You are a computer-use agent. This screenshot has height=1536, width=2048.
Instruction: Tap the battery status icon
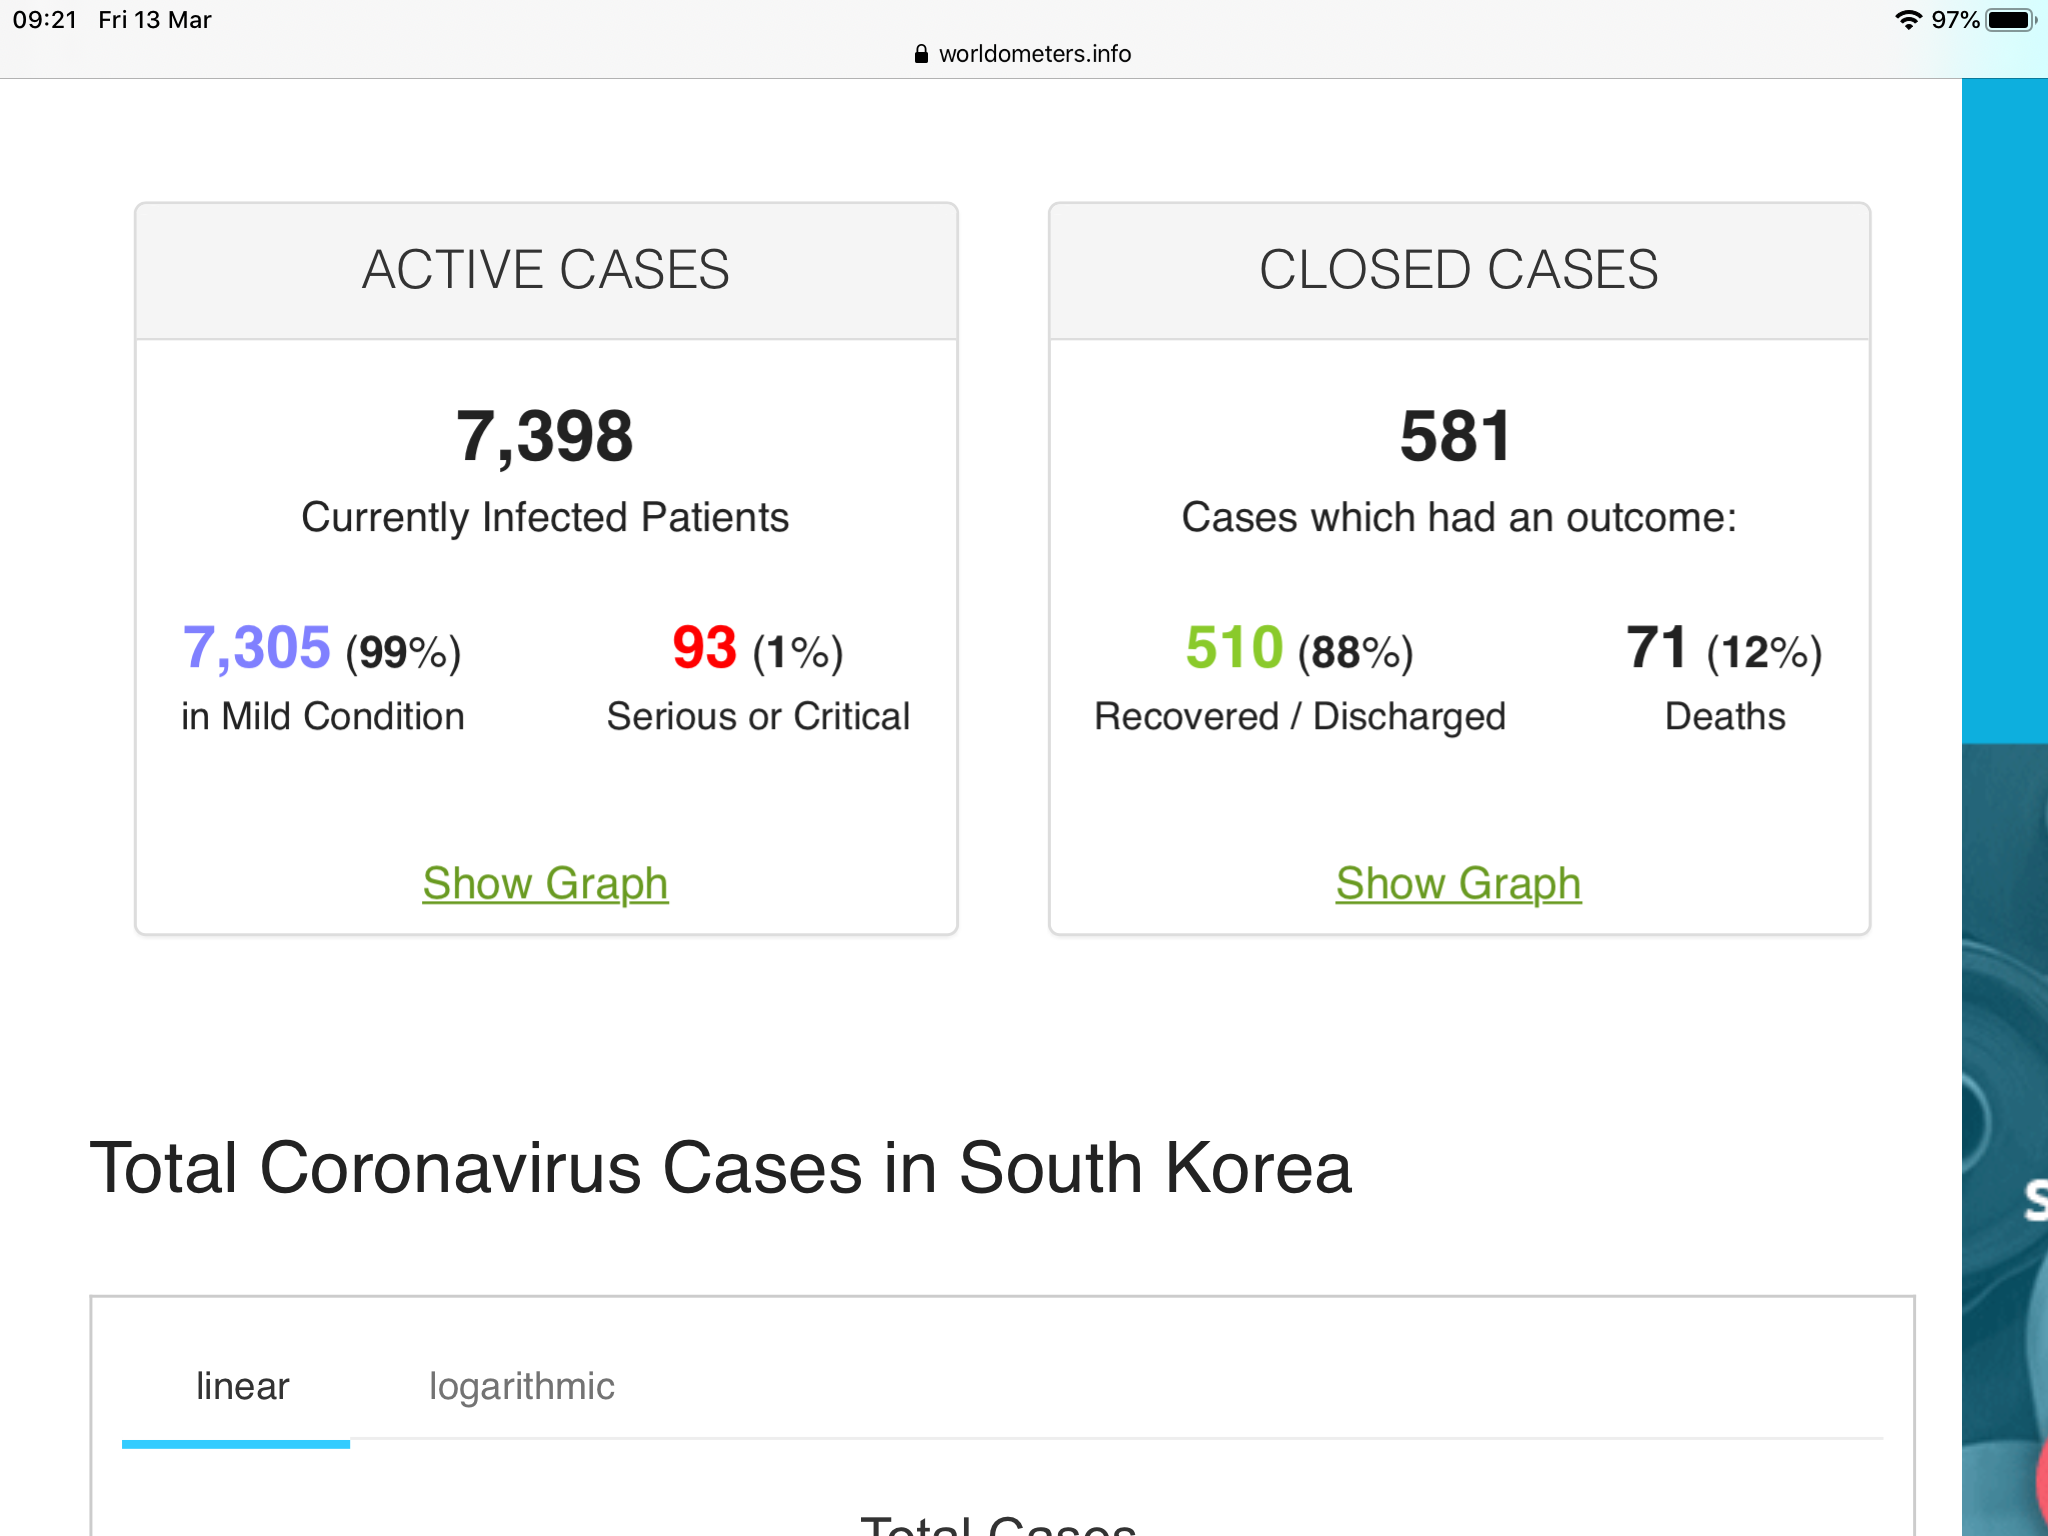point(2010,20)
